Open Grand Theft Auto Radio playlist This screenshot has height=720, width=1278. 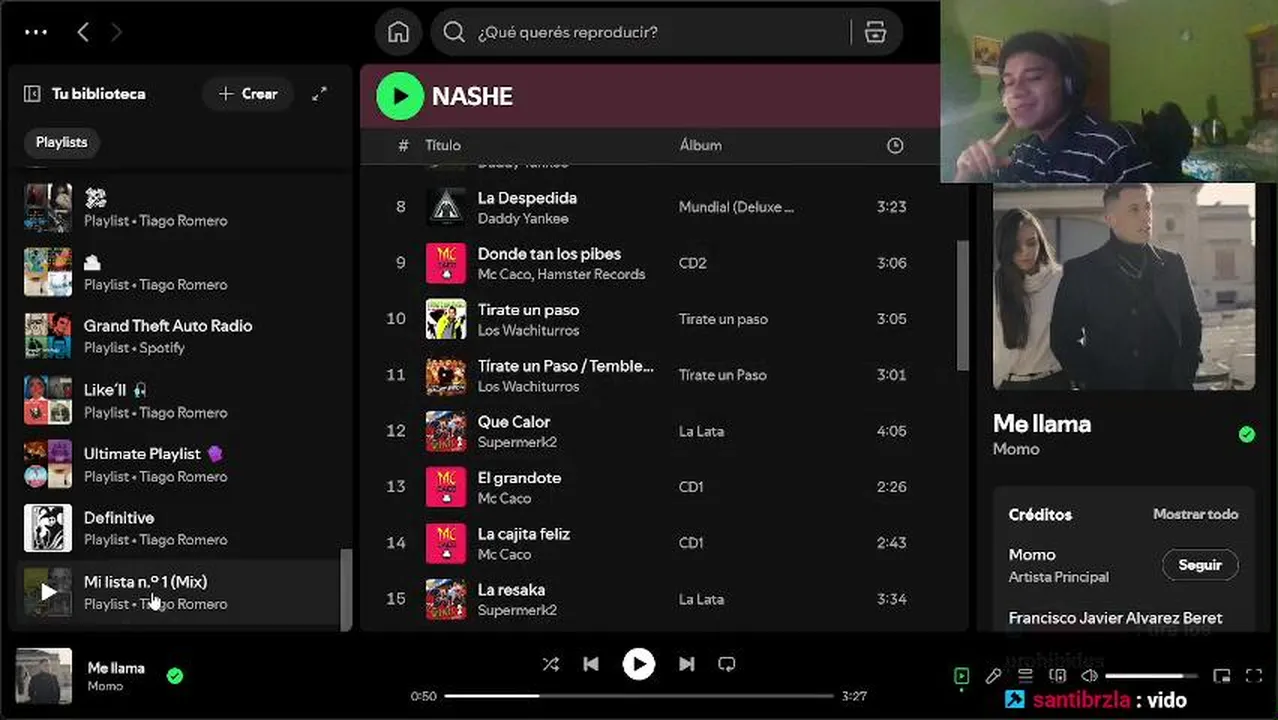pos(180,336)
